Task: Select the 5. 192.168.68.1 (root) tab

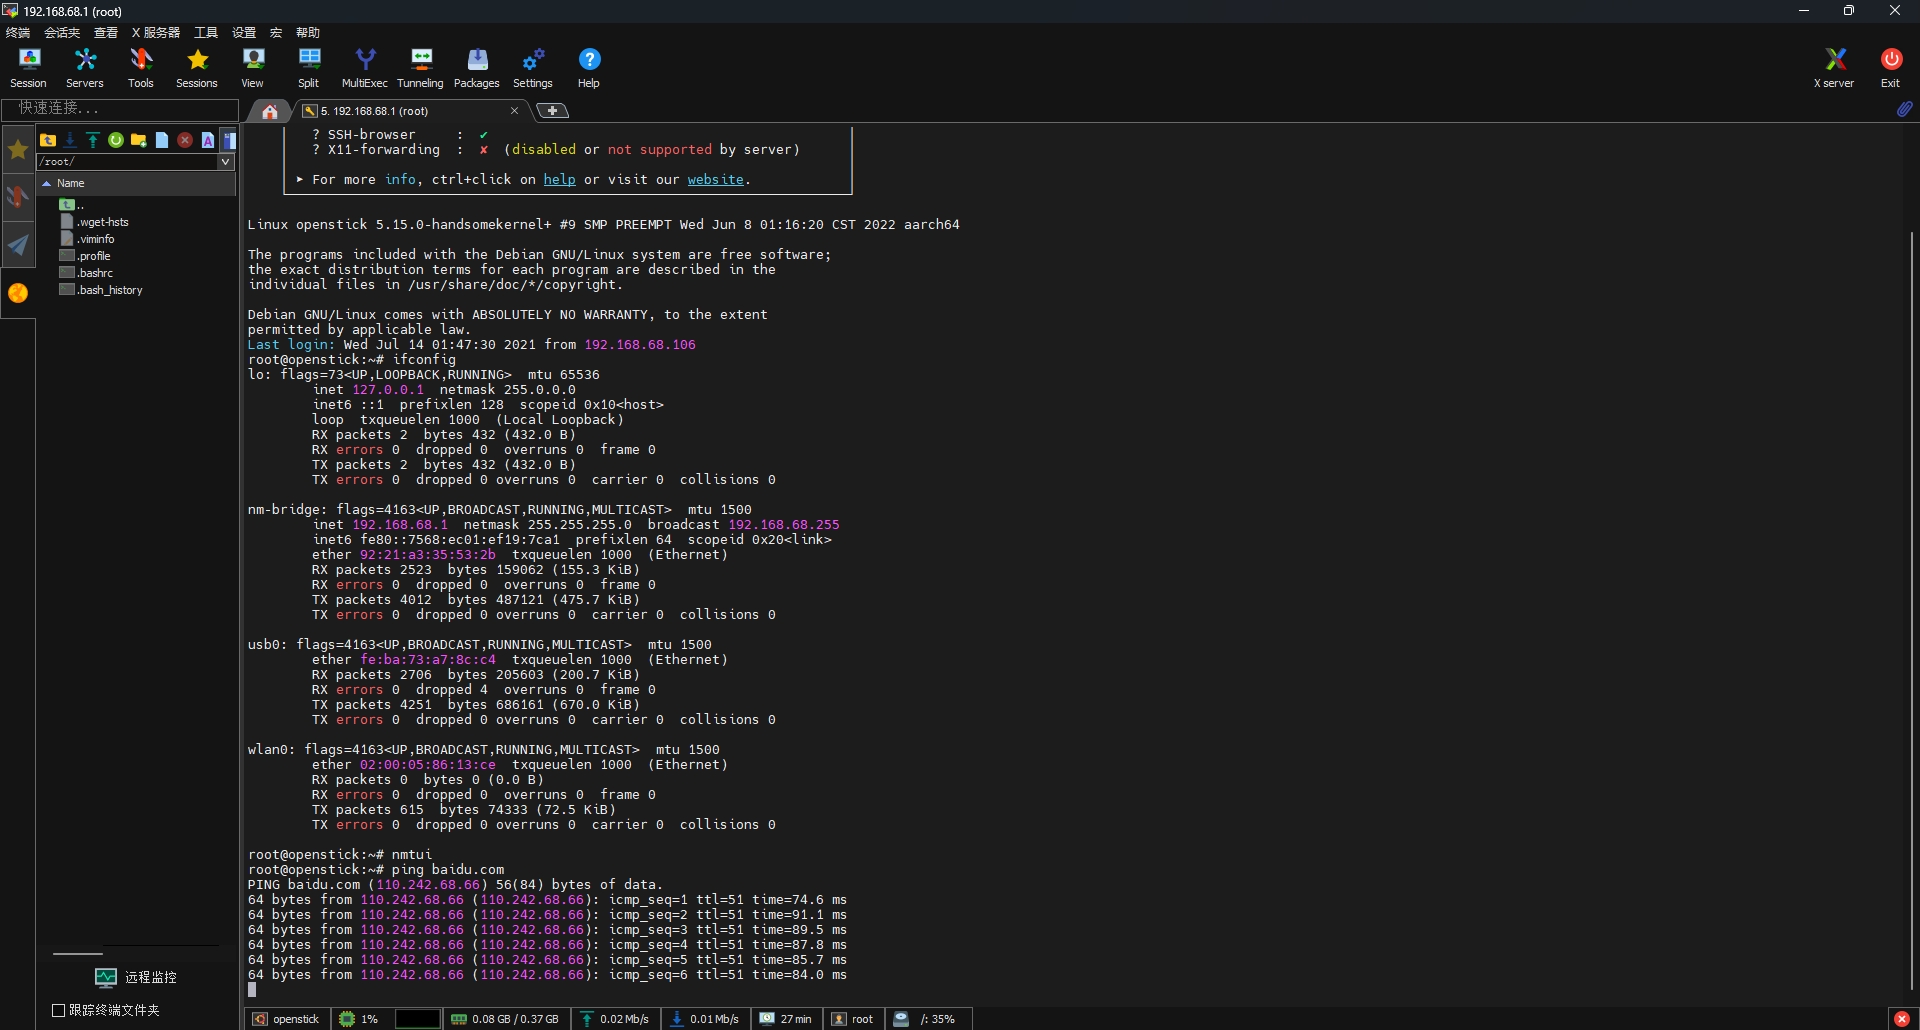Action: pyautogui.click(x=410, y=111)
